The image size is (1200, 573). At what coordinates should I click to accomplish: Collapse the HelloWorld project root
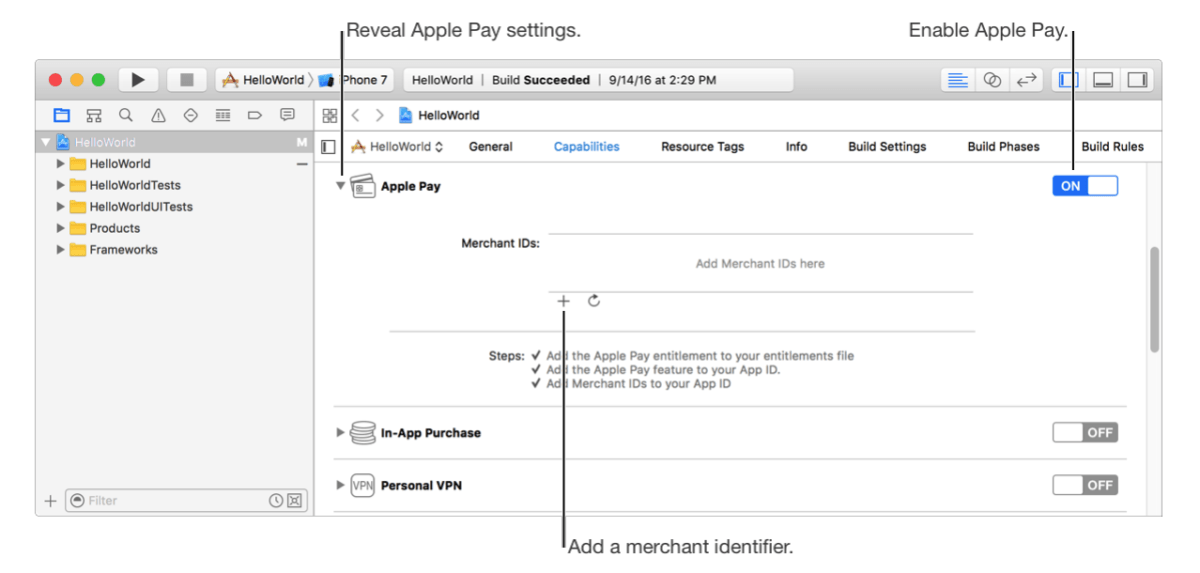point(45,142)
